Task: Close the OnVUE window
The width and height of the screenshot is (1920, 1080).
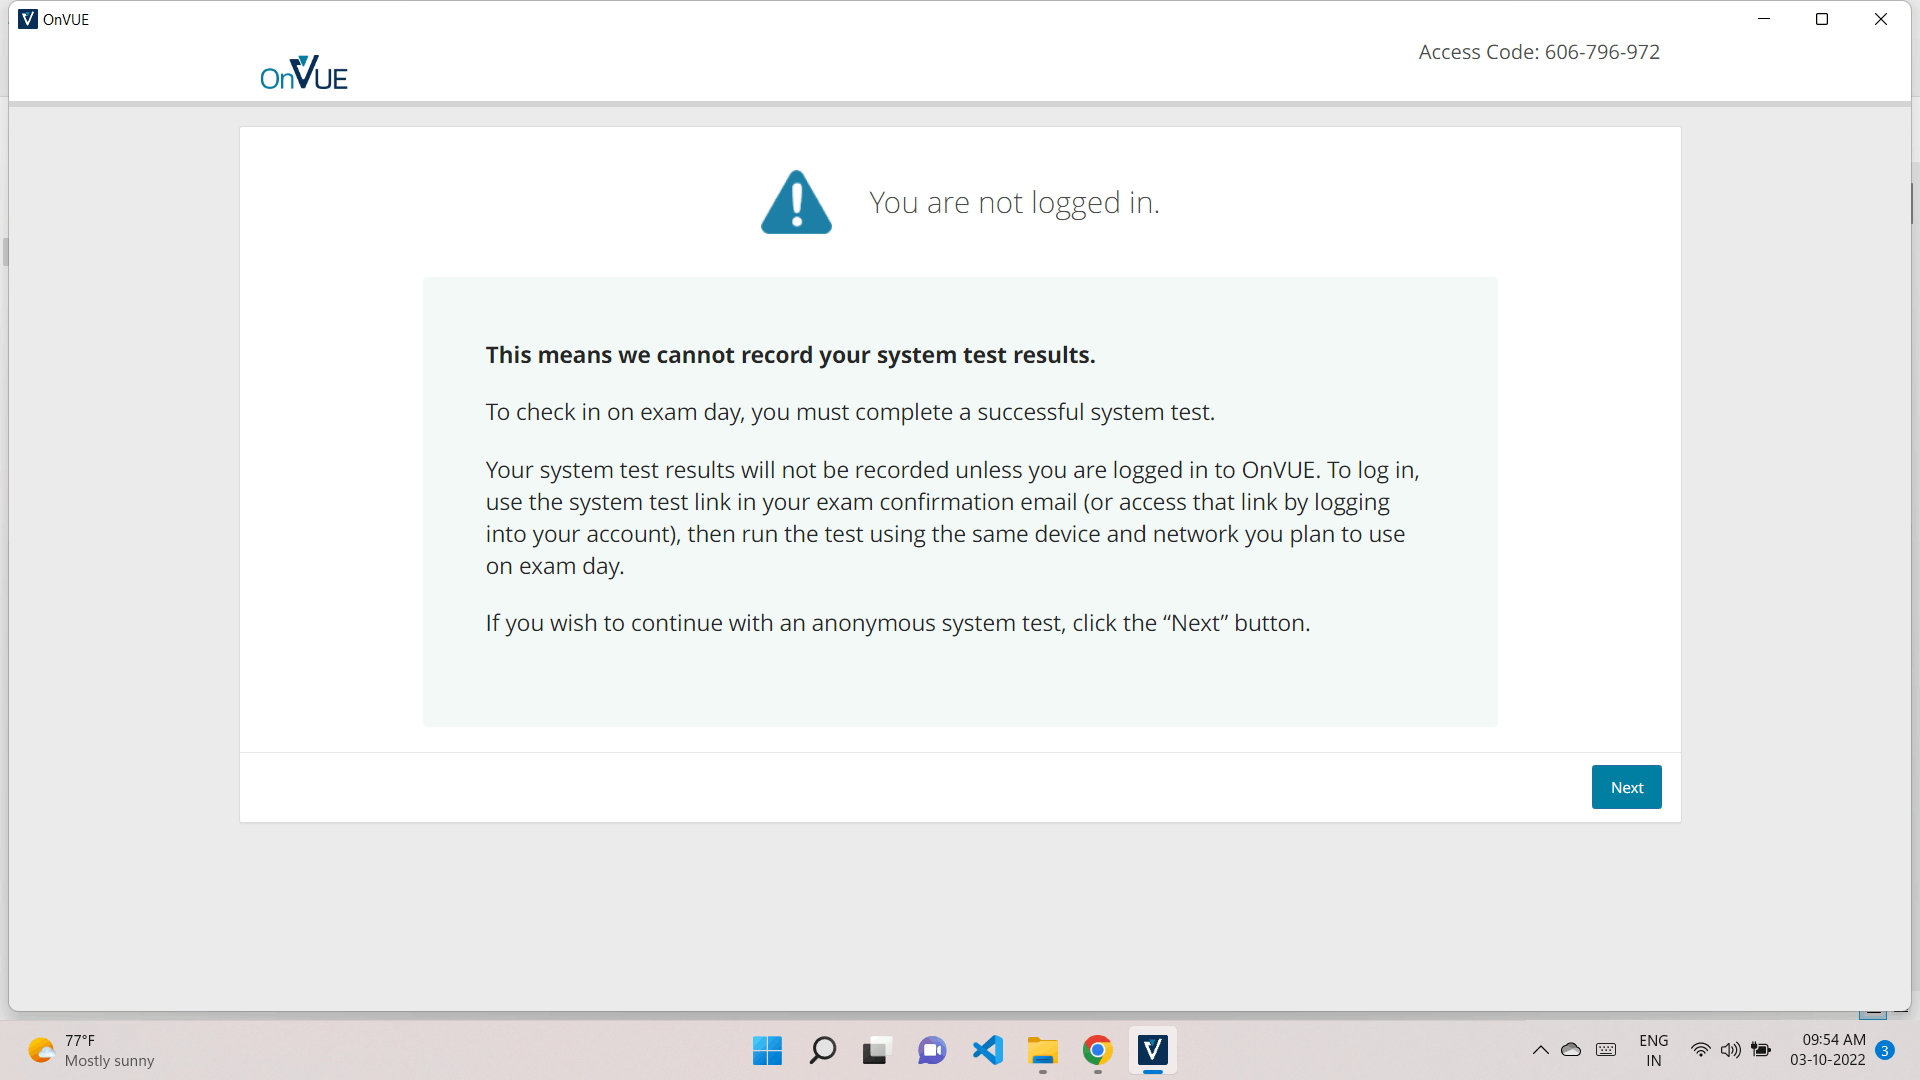Action: tap(1880, 19)
